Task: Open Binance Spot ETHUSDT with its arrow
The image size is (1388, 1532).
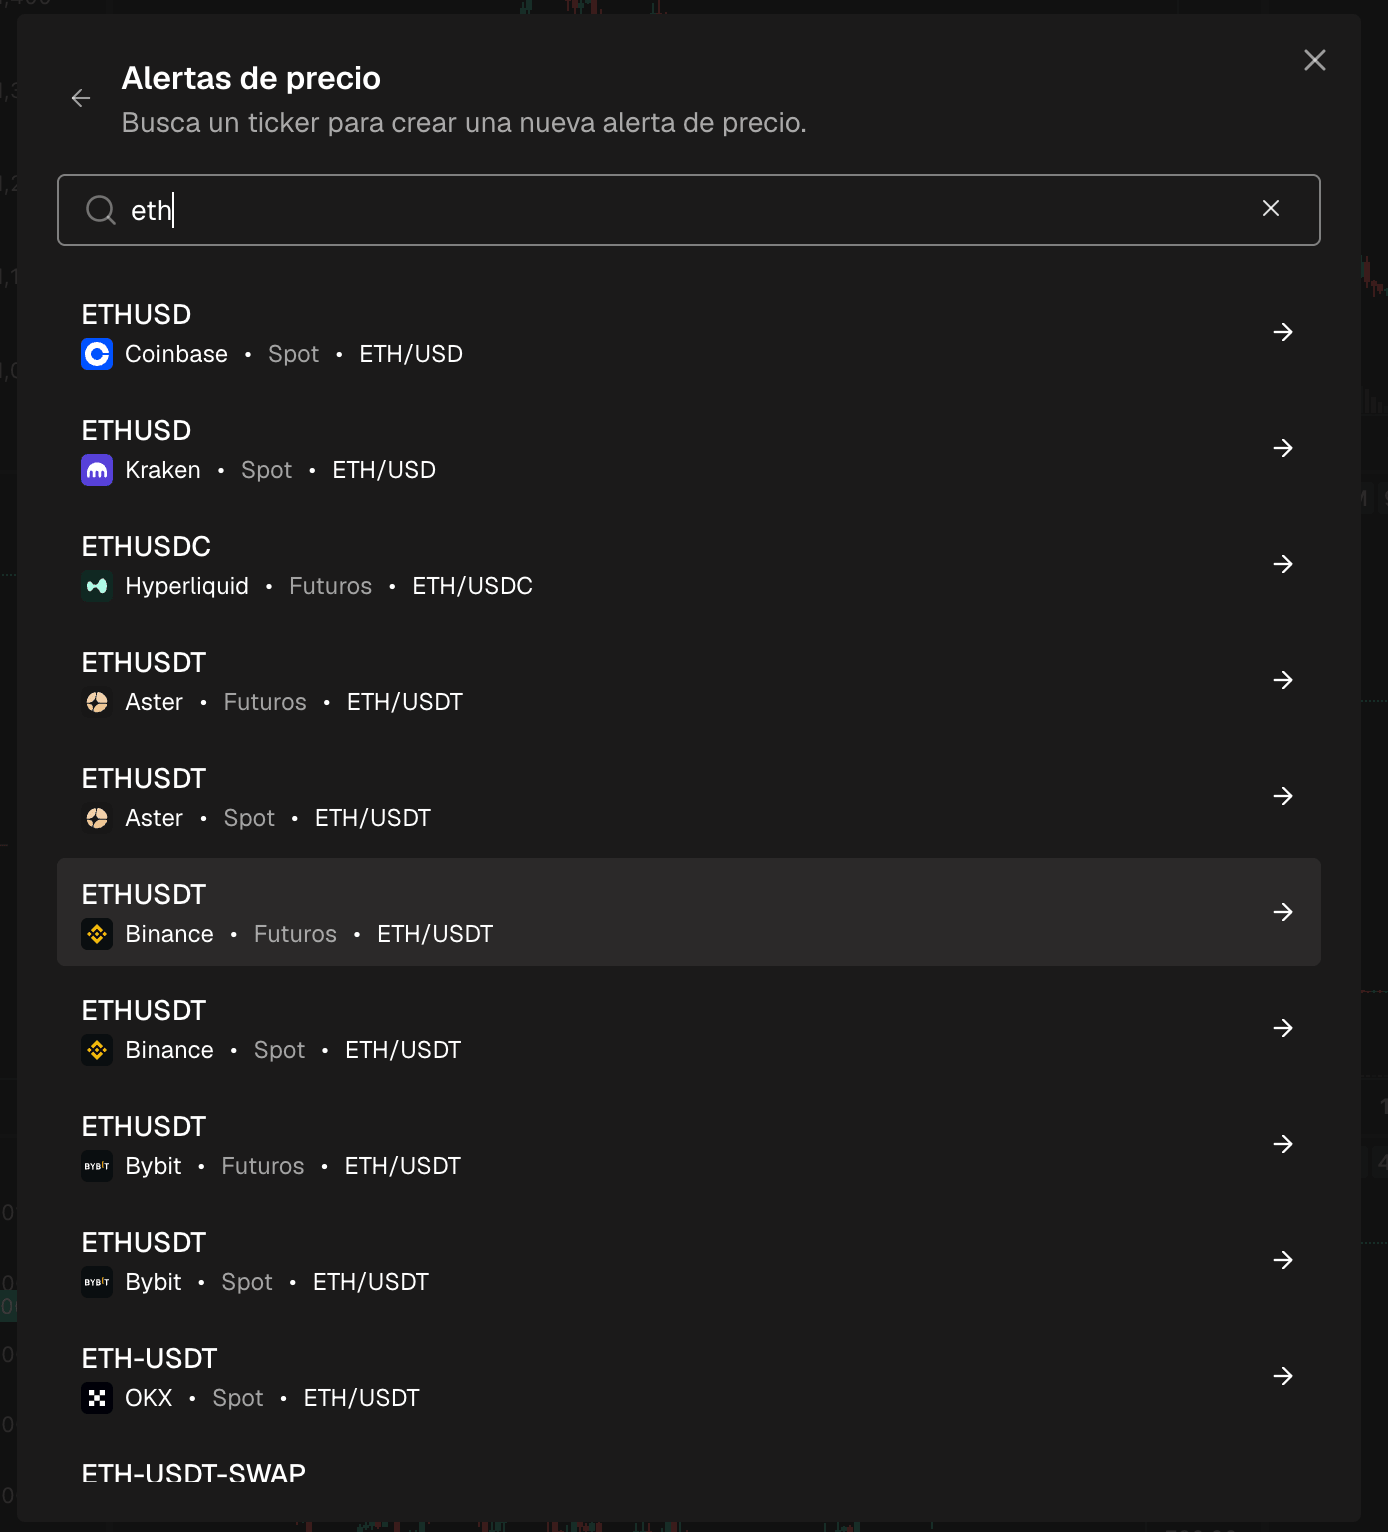Action: (1283, 1028)
